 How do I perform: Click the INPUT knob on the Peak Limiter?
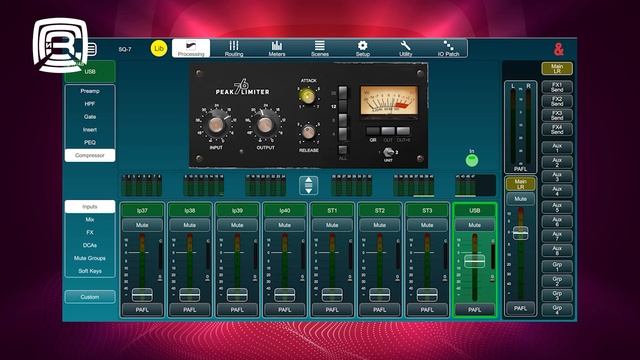(x=216, y=125)
